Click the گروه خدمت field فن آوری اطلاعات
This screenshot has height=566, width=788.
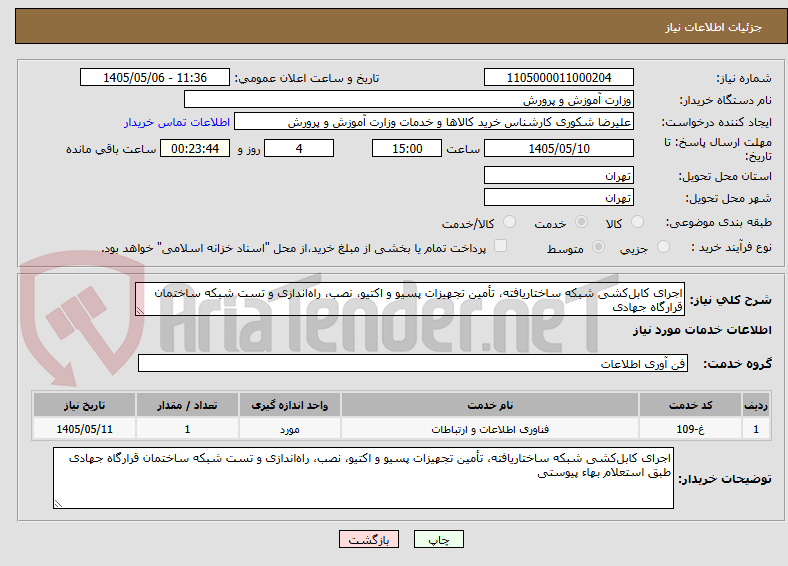pyautogui.click(x=413, y=363)
